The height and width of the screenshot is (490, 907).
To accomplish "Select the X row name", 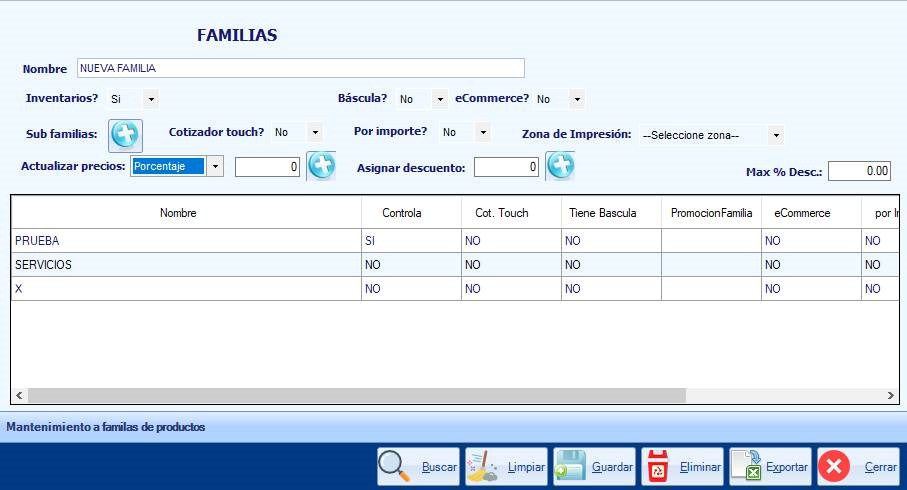I will click(x=186, y=289).
